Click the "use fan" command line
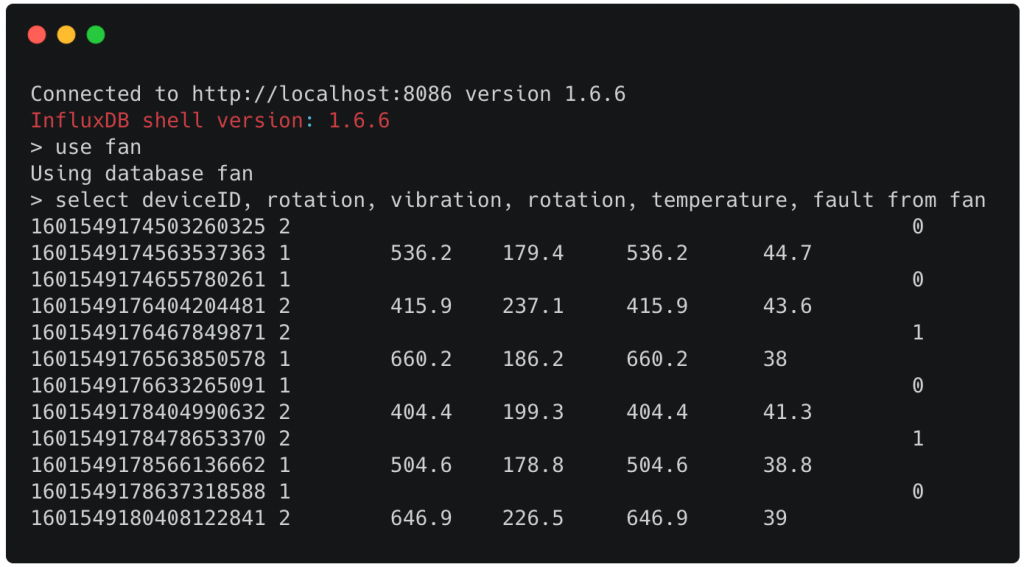Viewport: 1024px width, 567px height. click(98, 147)
